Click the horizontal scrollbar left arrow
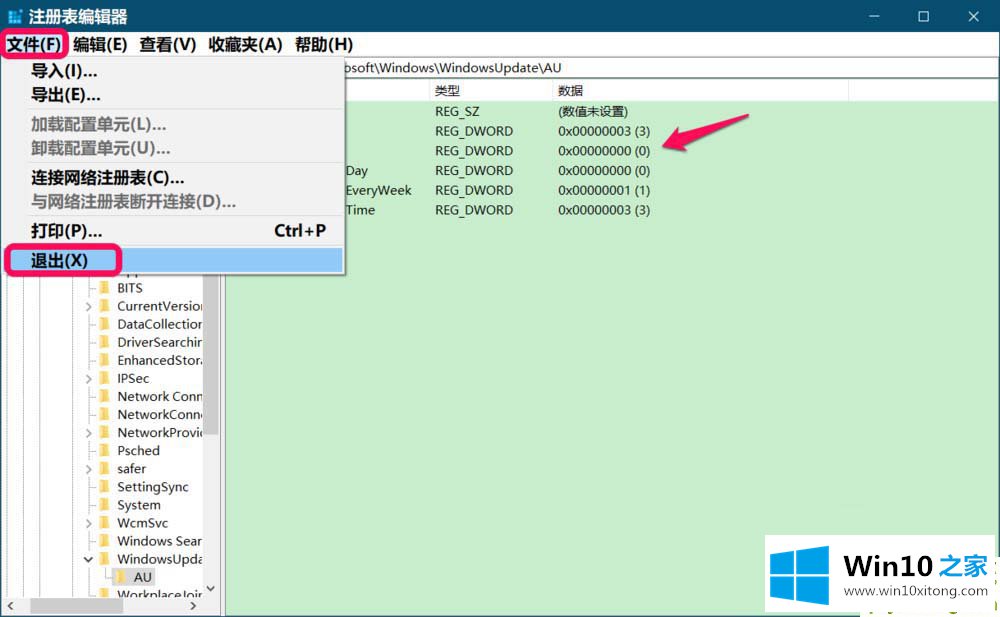The image size is (1000, 617). 10,606
